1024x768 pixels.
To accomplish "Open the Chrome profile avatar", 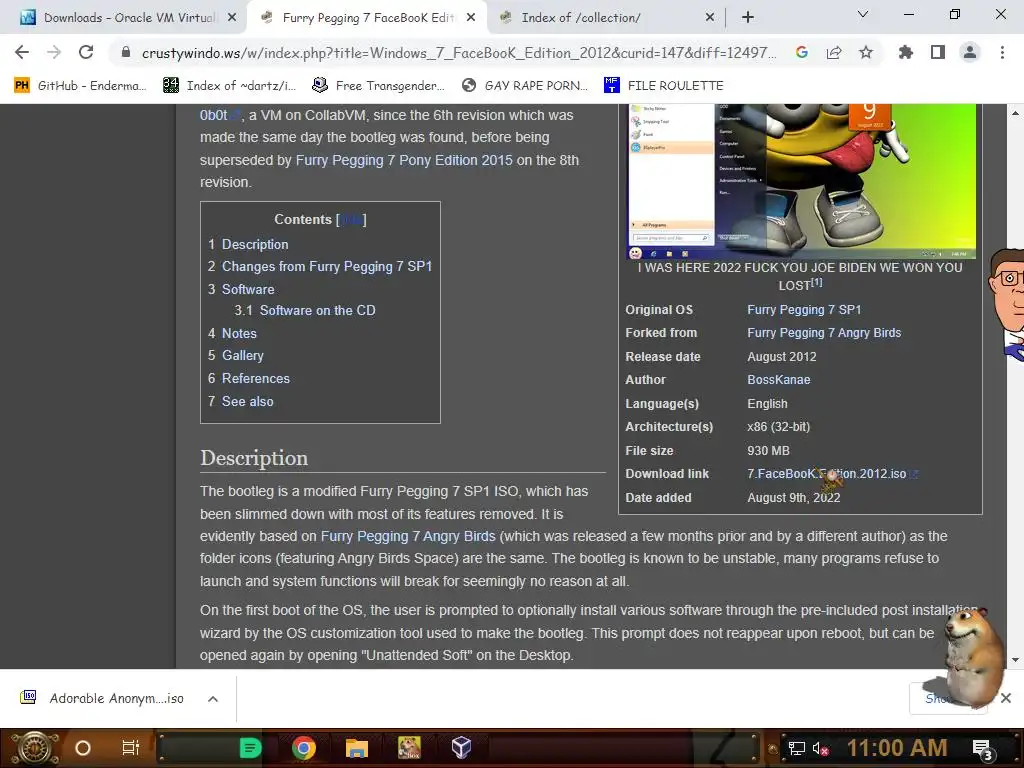I will coord(970,52).
